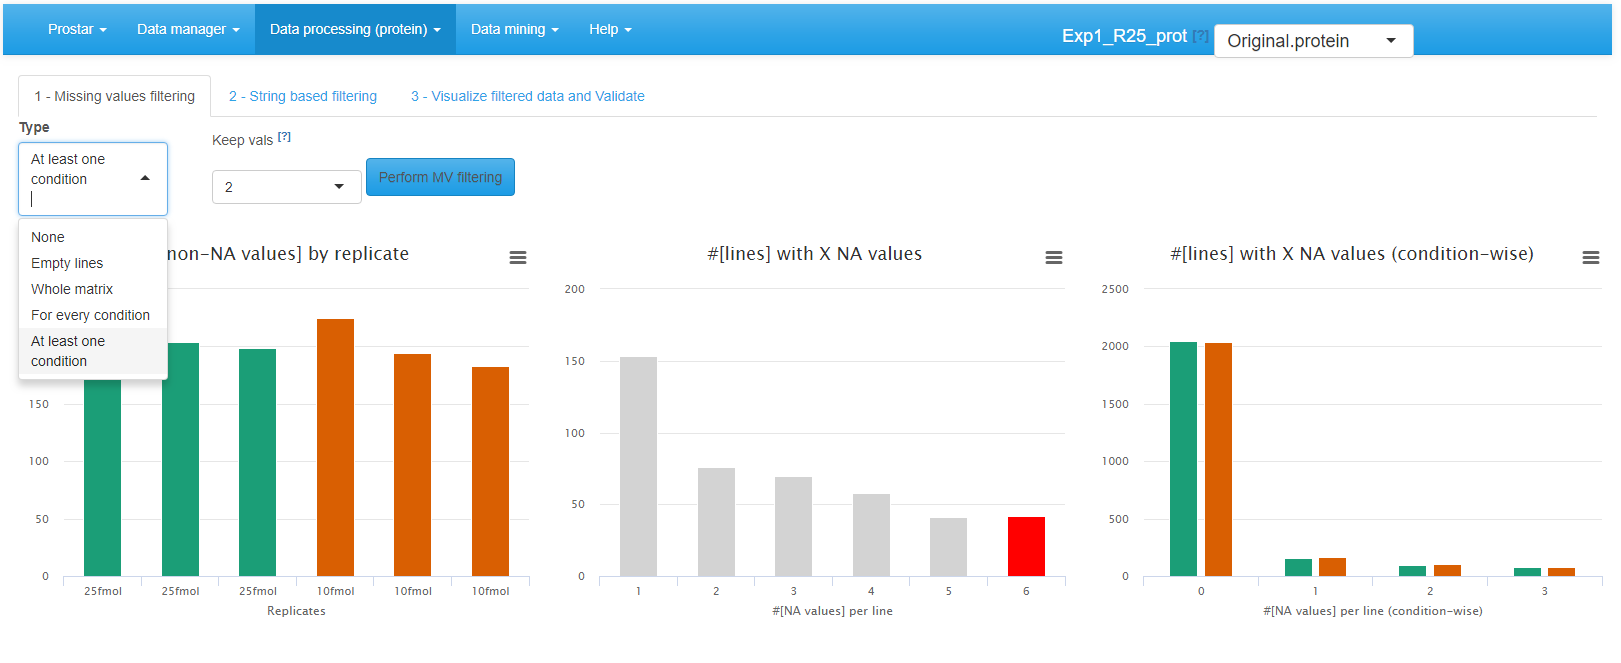The image size is (1621, 663).
Task: Open the Data mining menu
Action: [x=515, y=29]
